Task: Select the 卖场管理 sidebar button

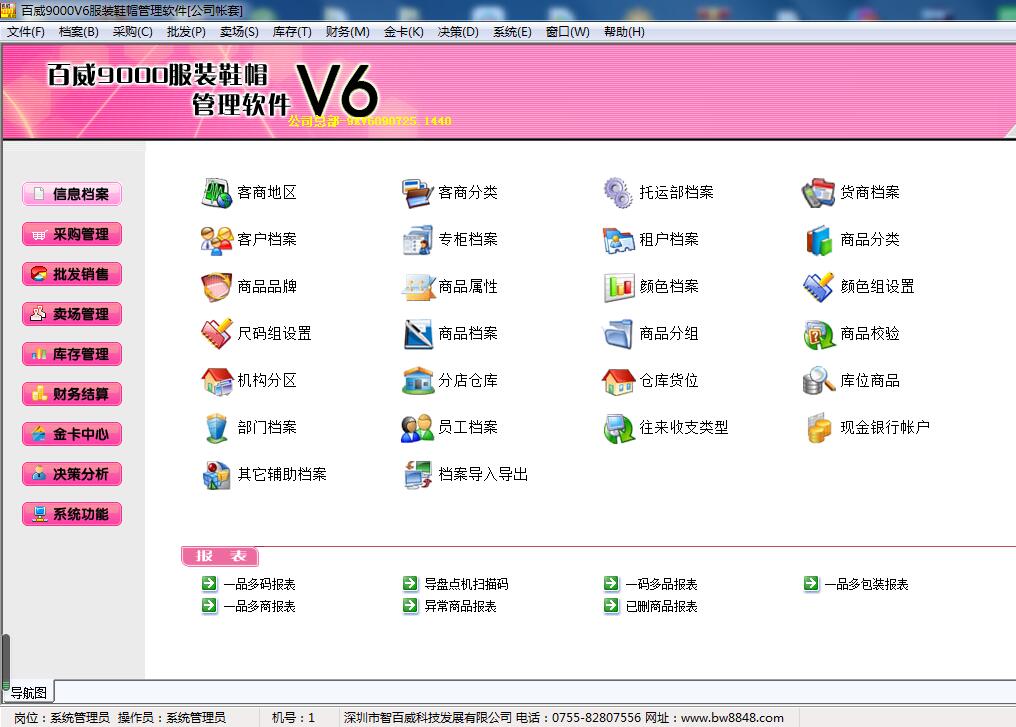Action: pos(72,314)
